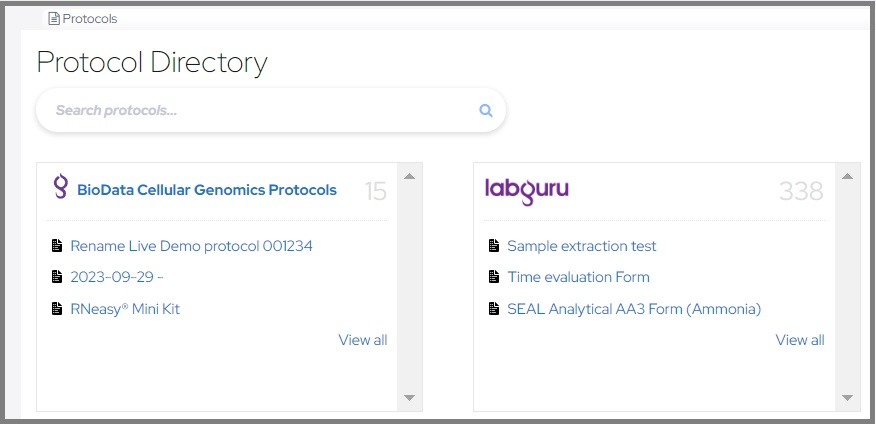Click the search magnifier icon

click(486, 111)
